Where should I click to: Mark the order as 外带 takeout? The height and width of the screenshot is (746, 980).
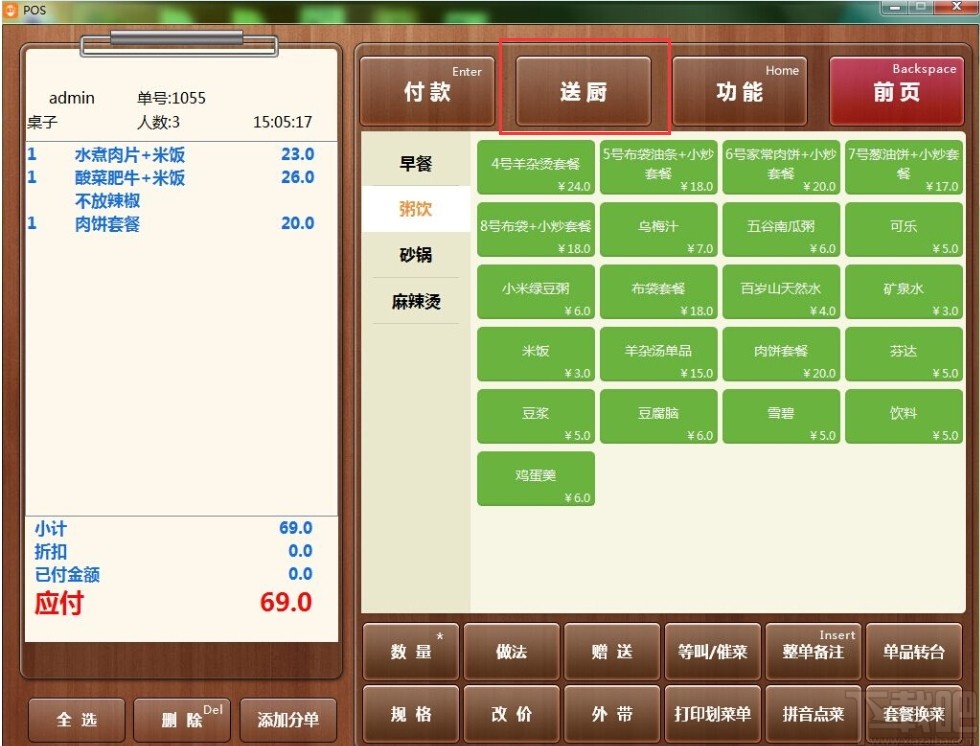[612, 714]
